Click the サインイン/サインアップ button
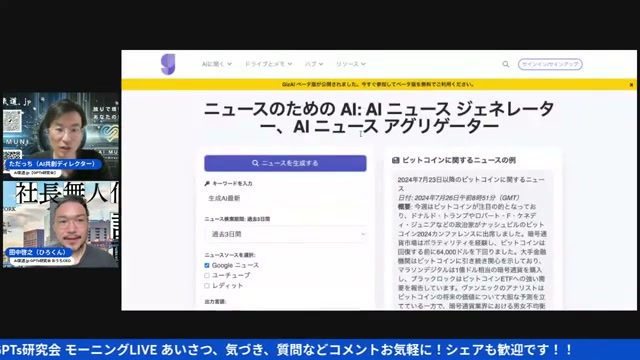The height and width of the screenshot is (360, 640). (550, 64)
